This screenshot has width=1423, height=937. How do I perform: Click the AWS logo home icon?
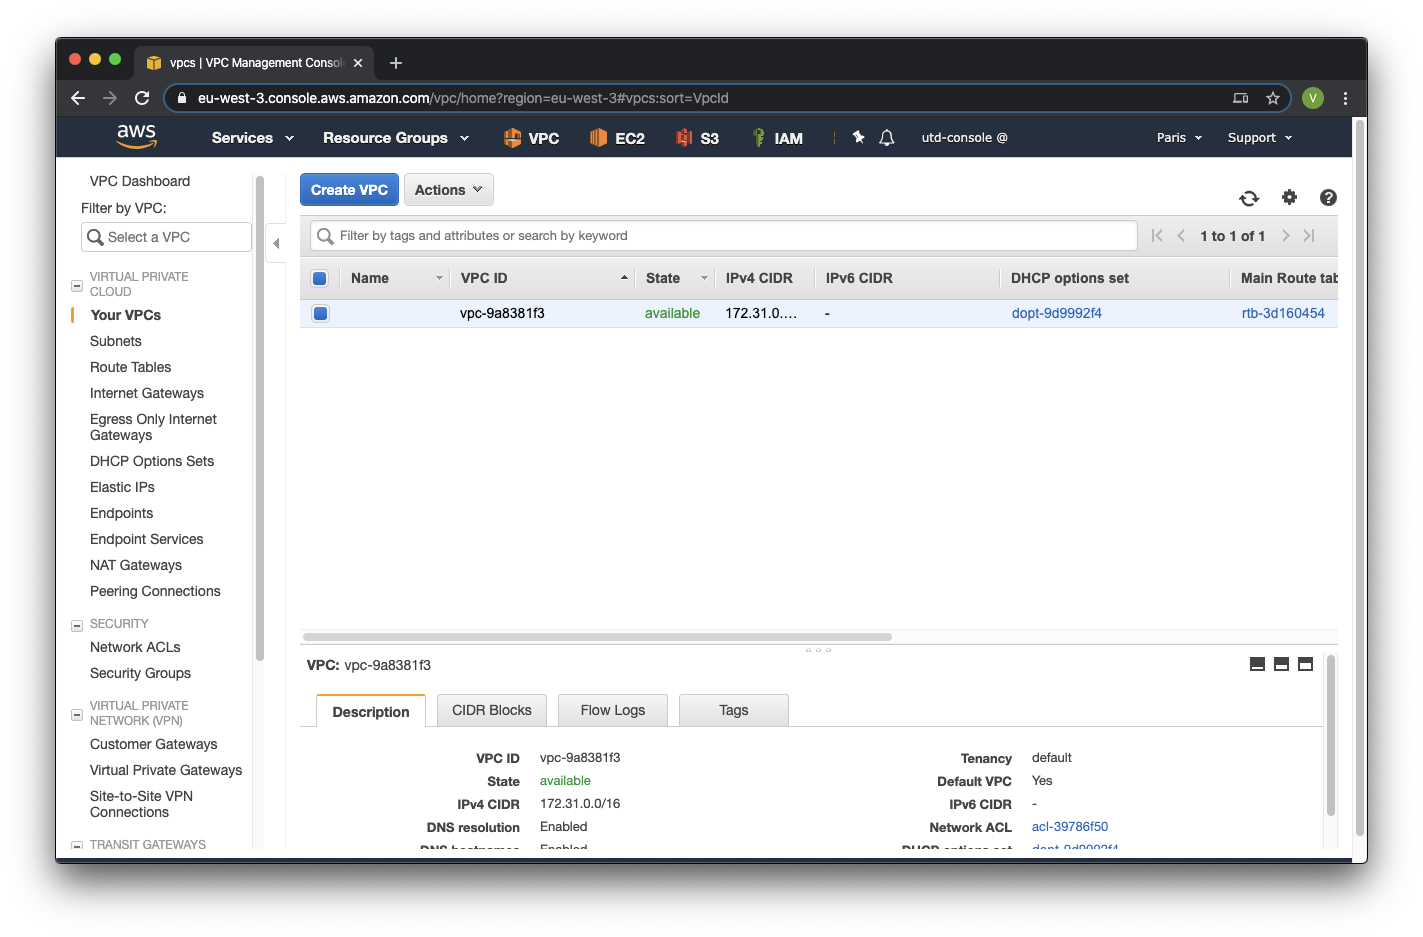pos(136,136)
